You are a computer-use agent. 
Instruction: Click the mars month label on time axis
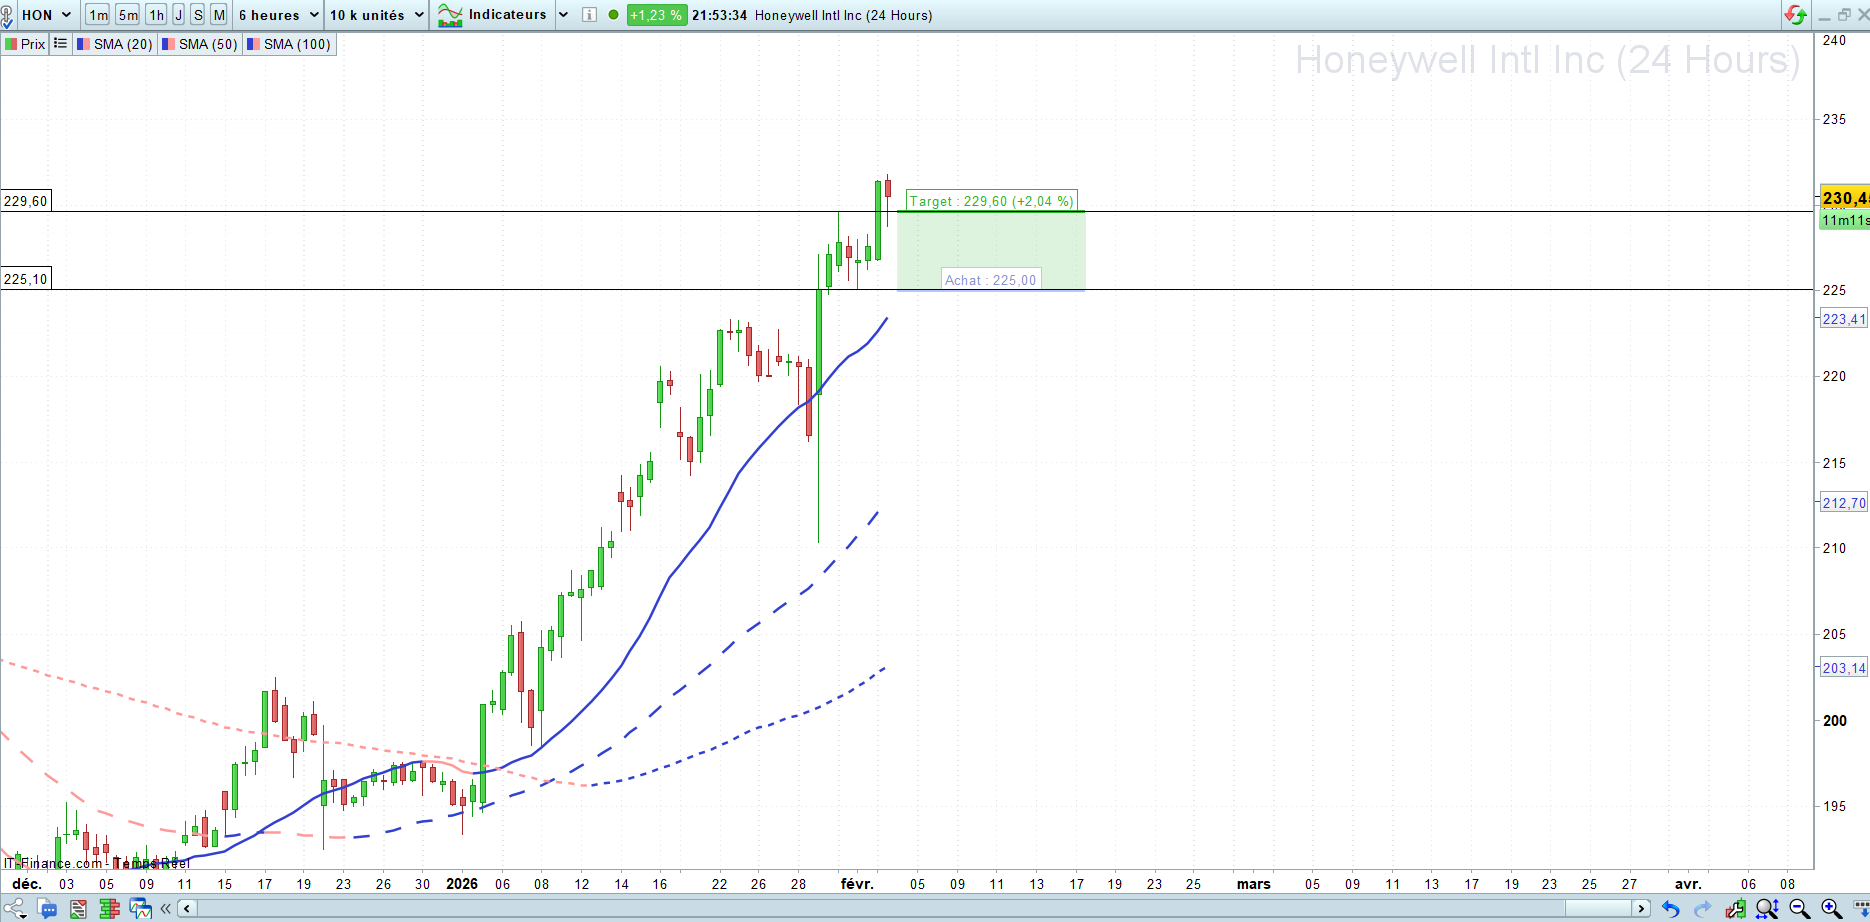(1254, 884)
